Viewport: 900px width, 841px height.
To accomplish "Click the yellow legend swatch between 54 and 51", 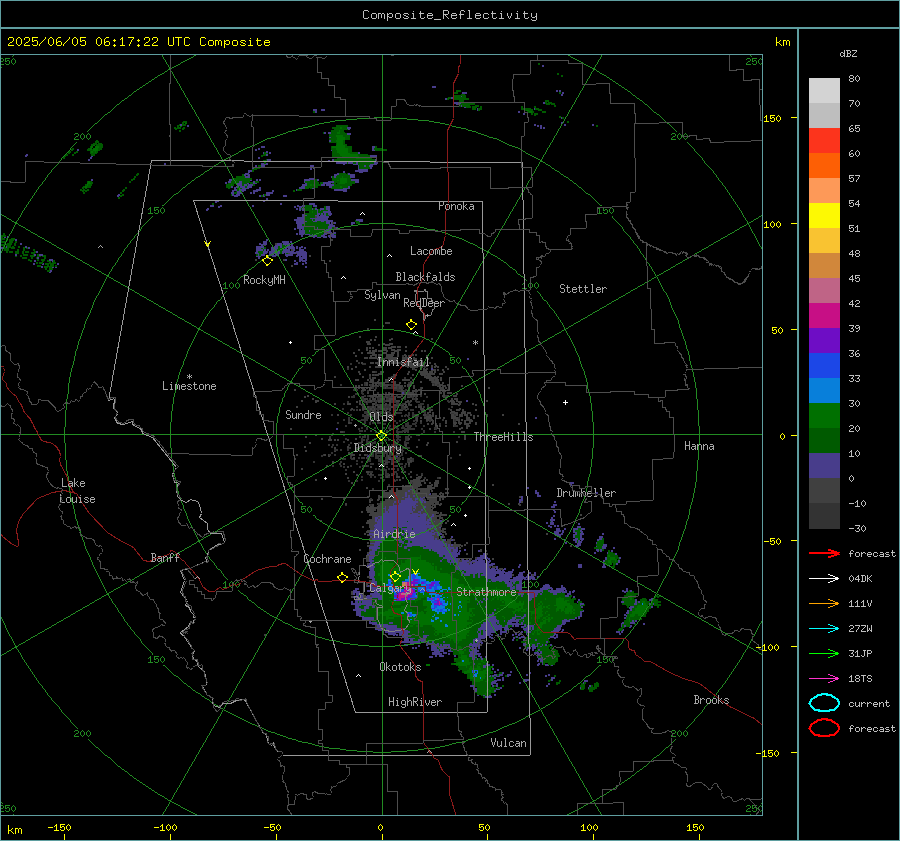I will [x=824, y=215].
